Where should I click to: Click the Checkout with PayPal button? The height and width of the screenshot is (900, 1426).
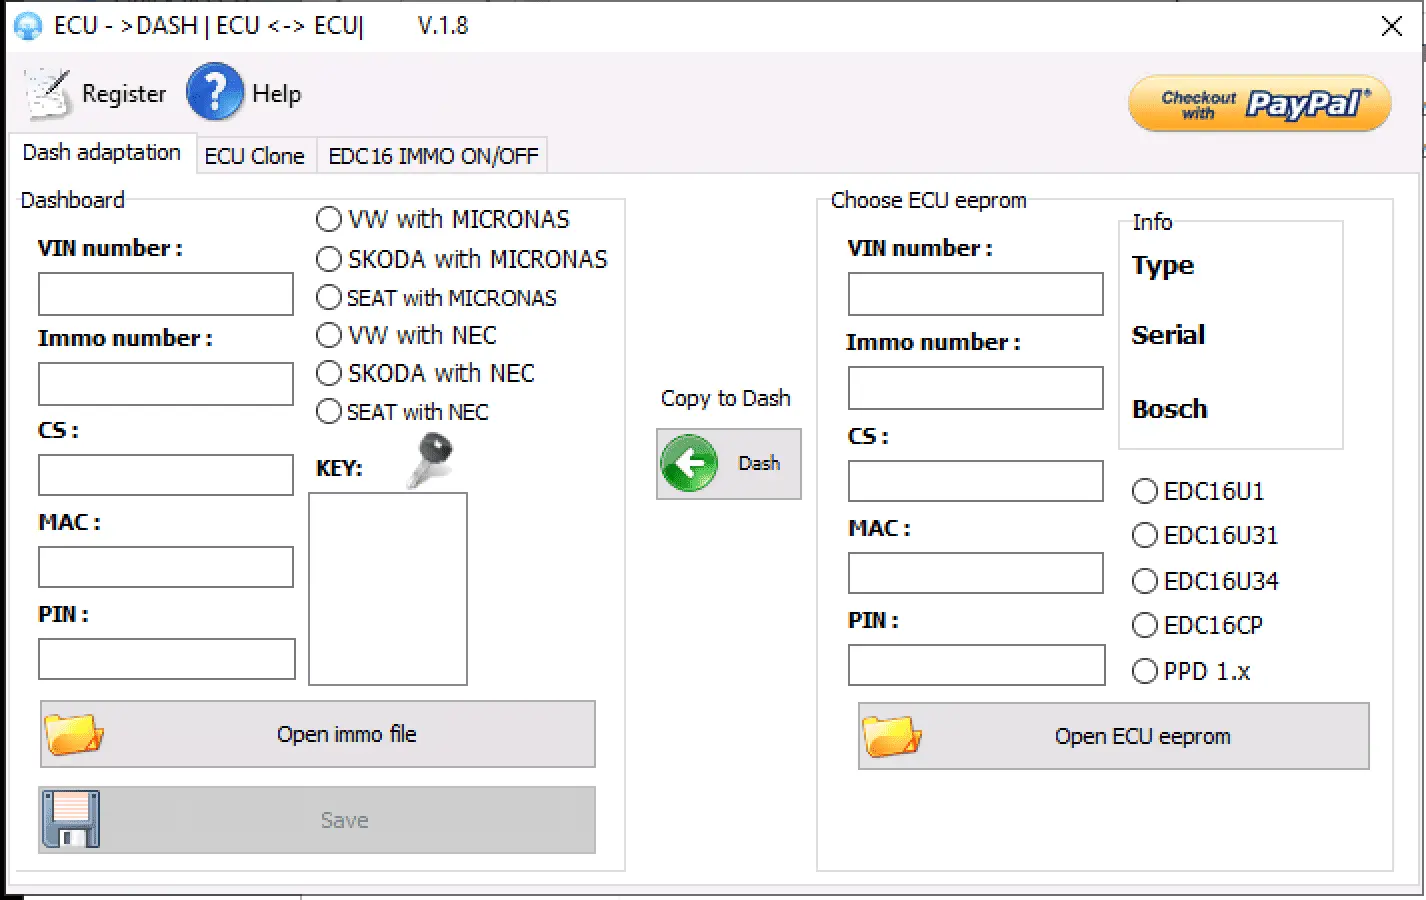[1260, 103]
